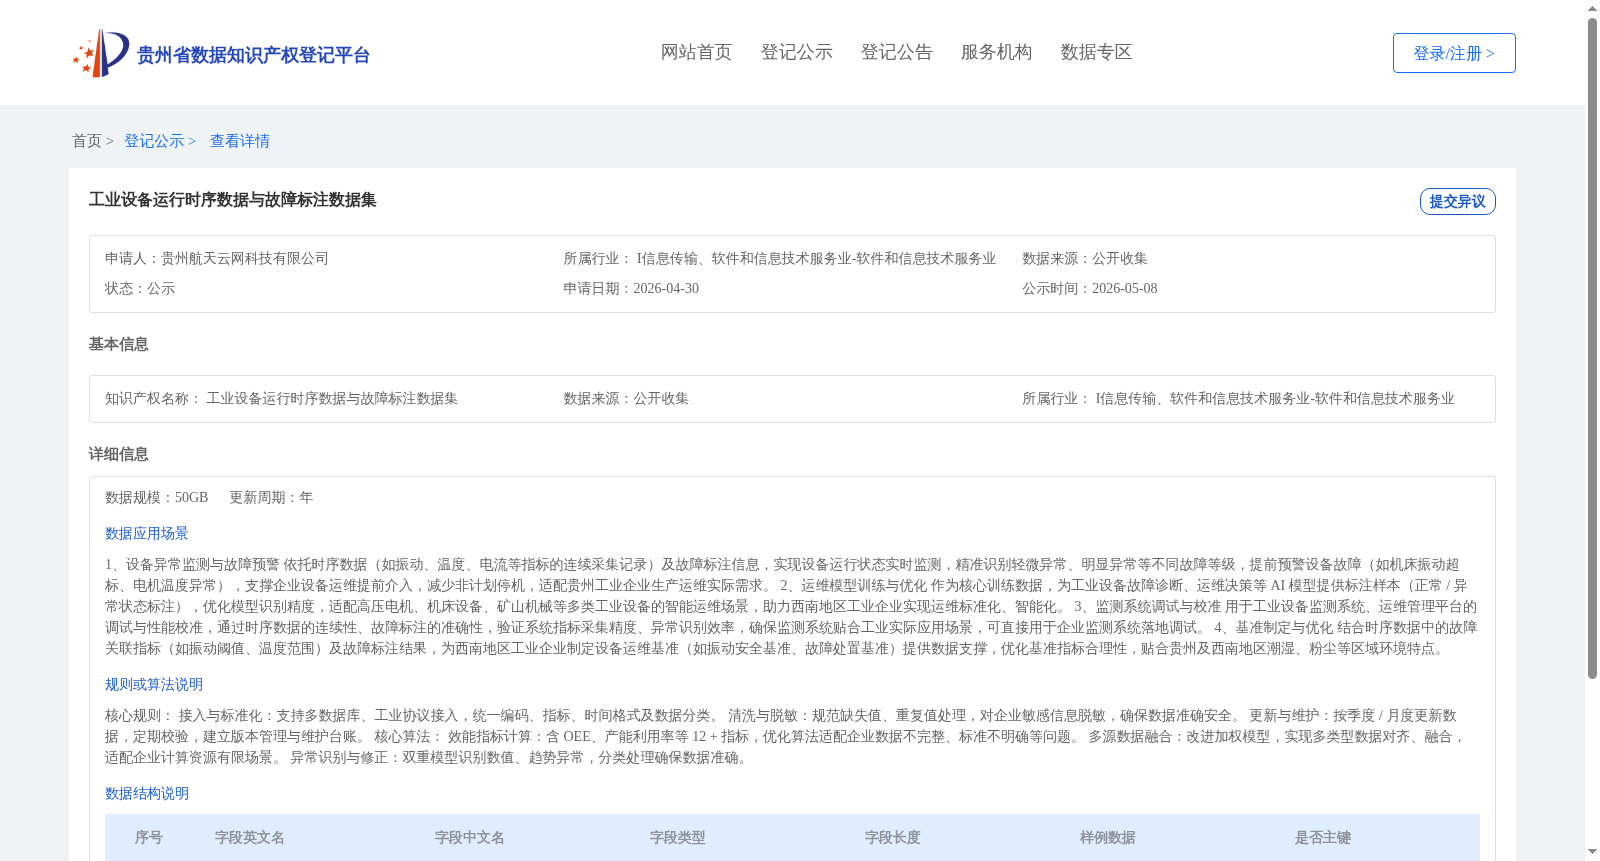
Task: Select 公示时间：2026-05-08 text
Action: point(1089,288)
